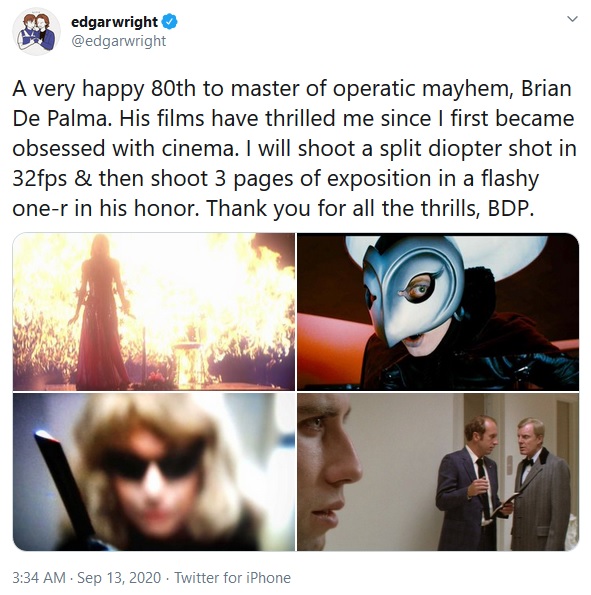The width and height of the screenshot is (591, 595).
Task: Click the blue verified badge
Action: pyautogui.click(x=170, y=22)
